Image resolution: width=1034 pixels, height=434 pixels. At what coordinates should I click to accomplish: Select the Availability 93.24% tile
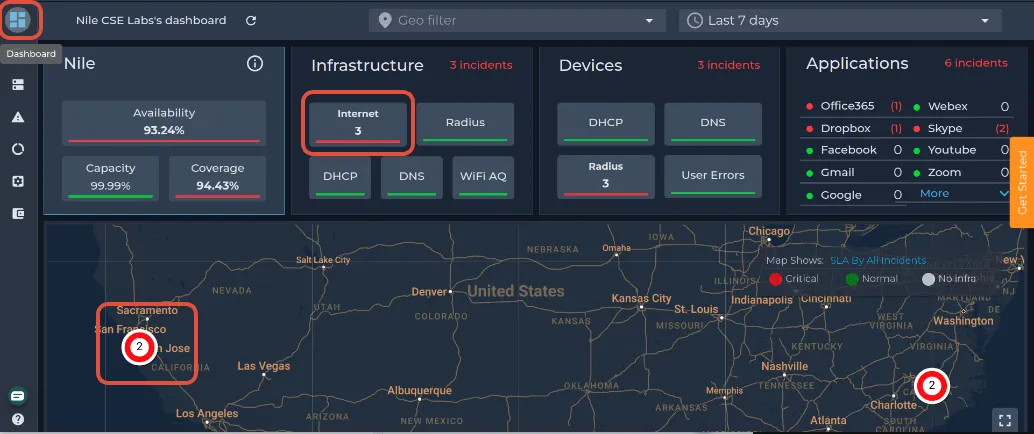coord(164,122)
